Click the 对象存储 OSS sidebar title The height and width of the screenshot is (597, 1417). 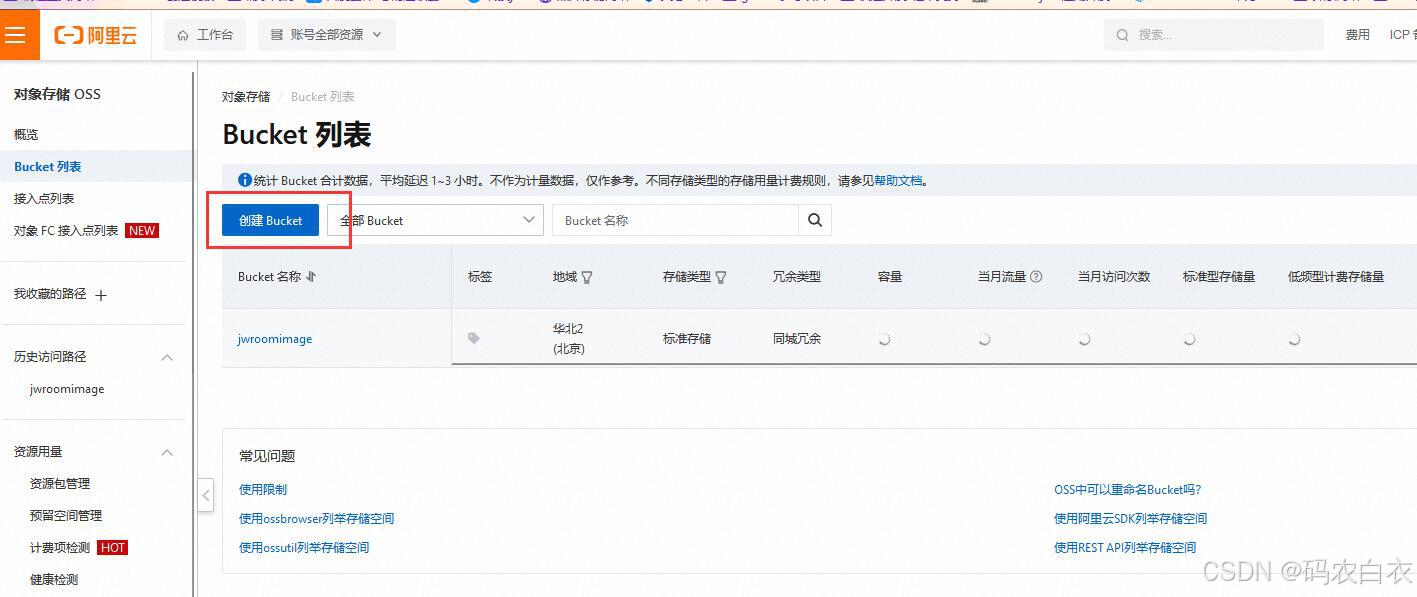(57, 94)
